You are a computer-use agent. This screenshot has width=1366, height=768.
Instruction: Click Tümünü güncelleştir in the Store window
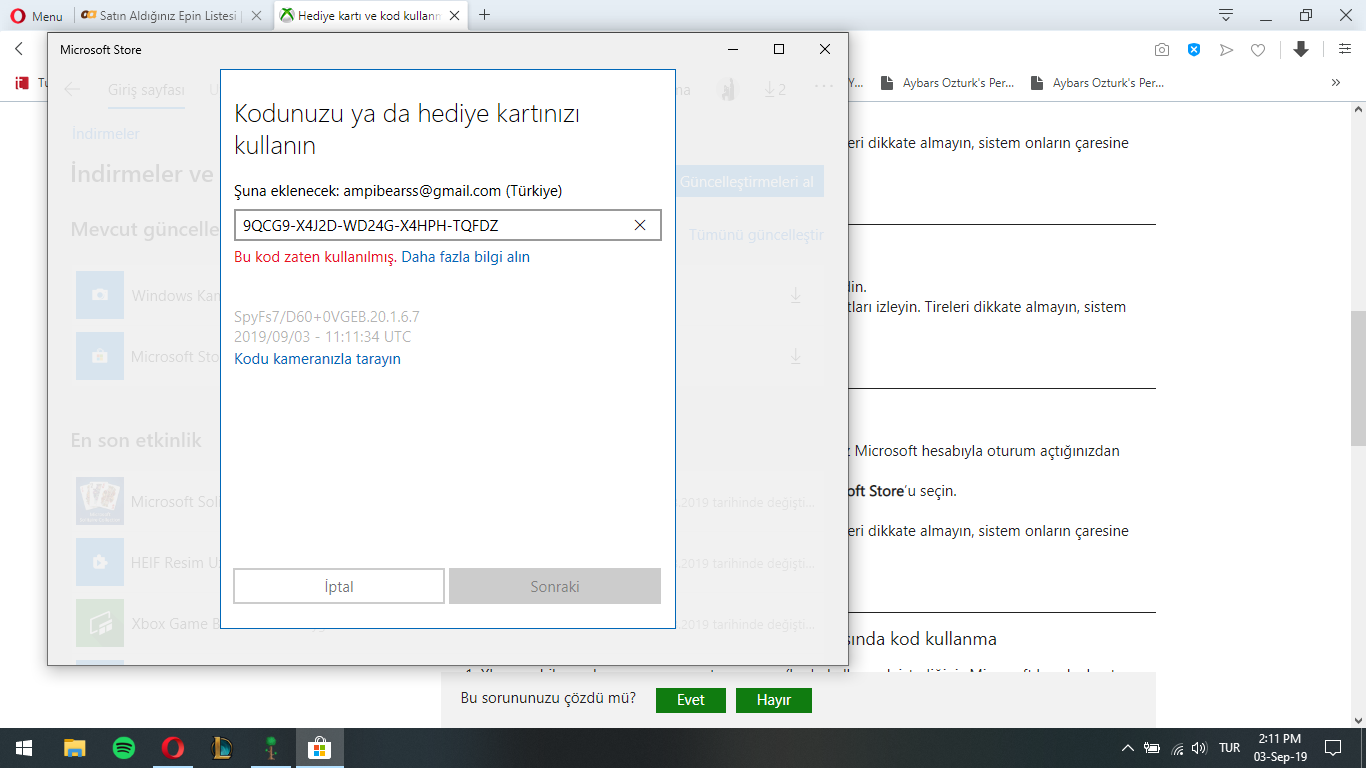[756, 235]
